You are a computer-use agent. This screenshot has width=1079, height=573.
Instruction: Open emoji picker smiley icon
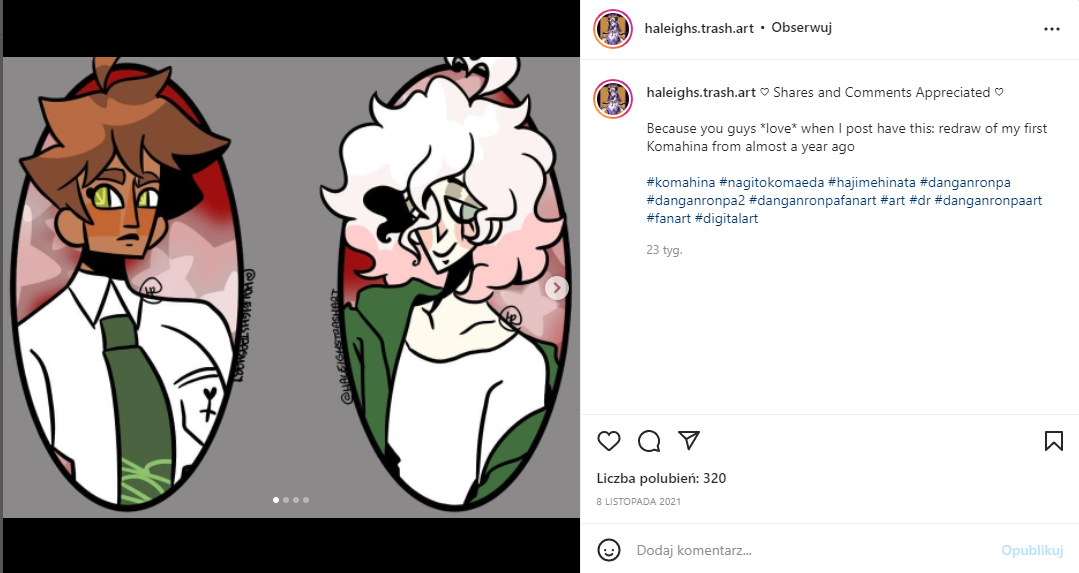point(609,550)
